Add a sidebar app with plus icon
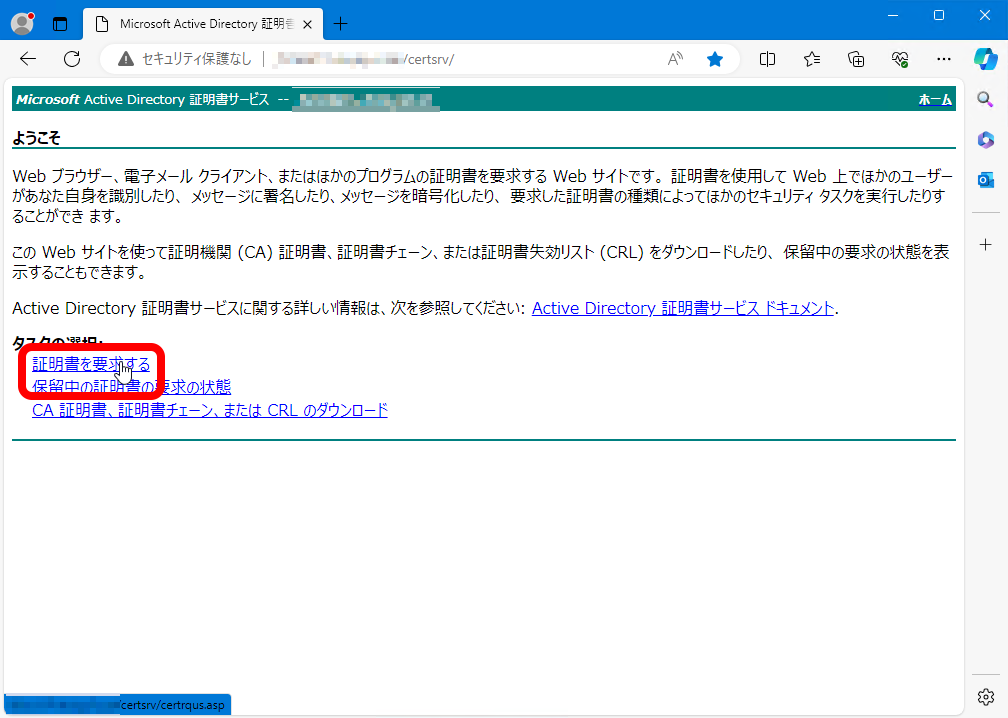Image resolution: width=1008 pixels, height=718 pixels. 986,244
